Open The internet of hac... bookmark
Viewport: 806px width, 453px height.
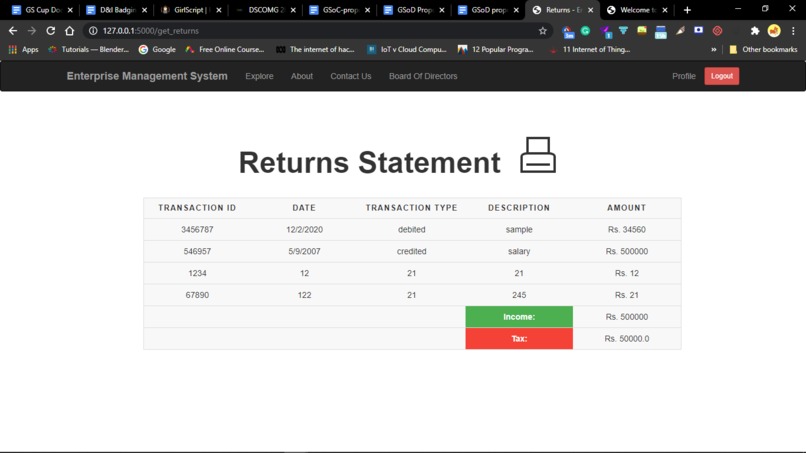[x=316, y=49]
